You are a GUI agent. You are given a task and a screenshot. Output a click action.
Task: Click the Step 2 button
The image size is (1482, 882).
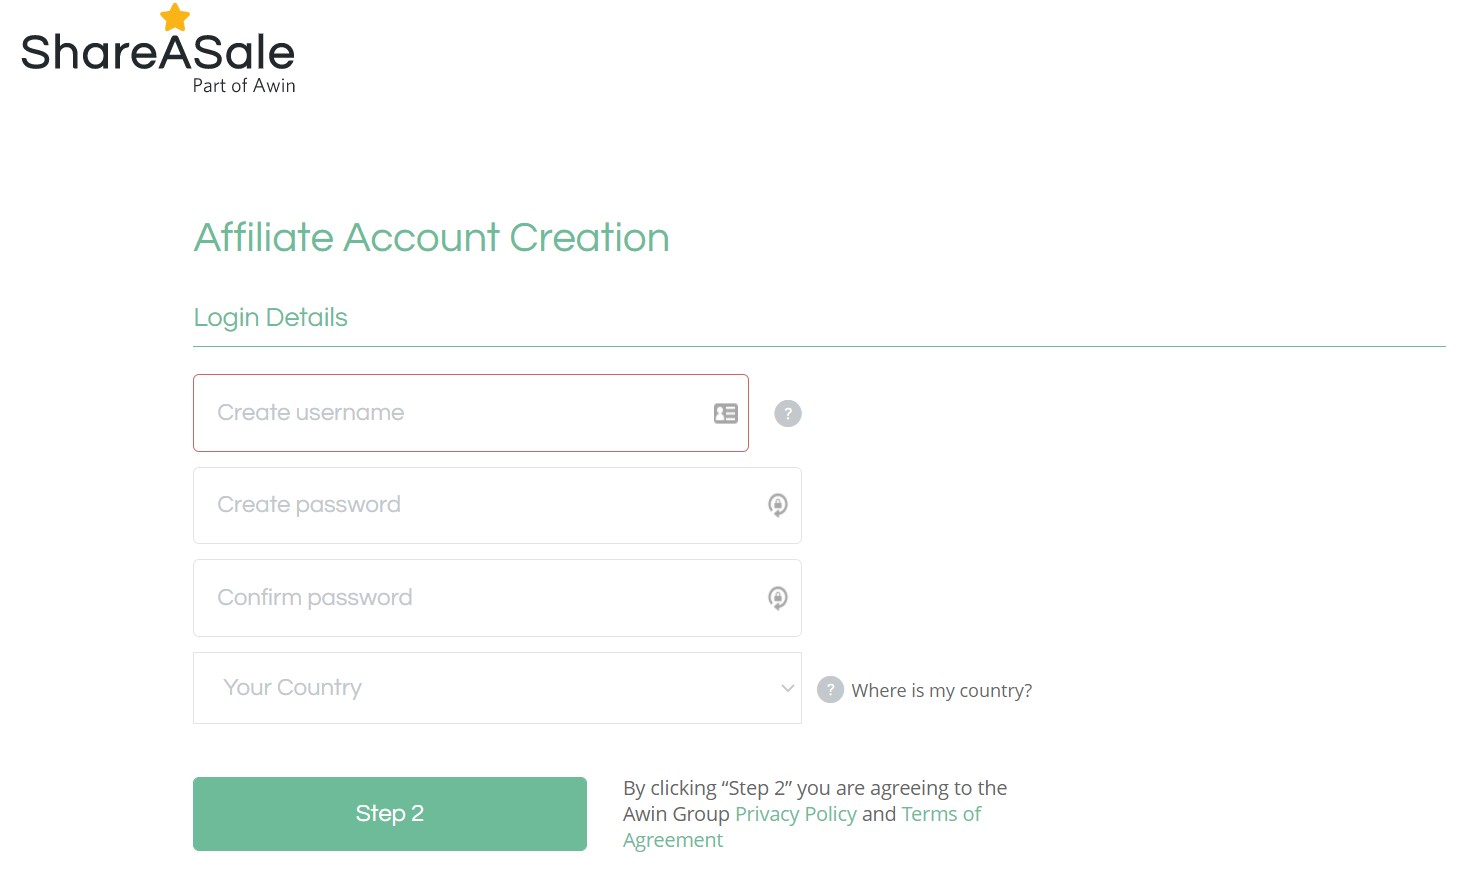pyautogui.click(x=390, y=814)
